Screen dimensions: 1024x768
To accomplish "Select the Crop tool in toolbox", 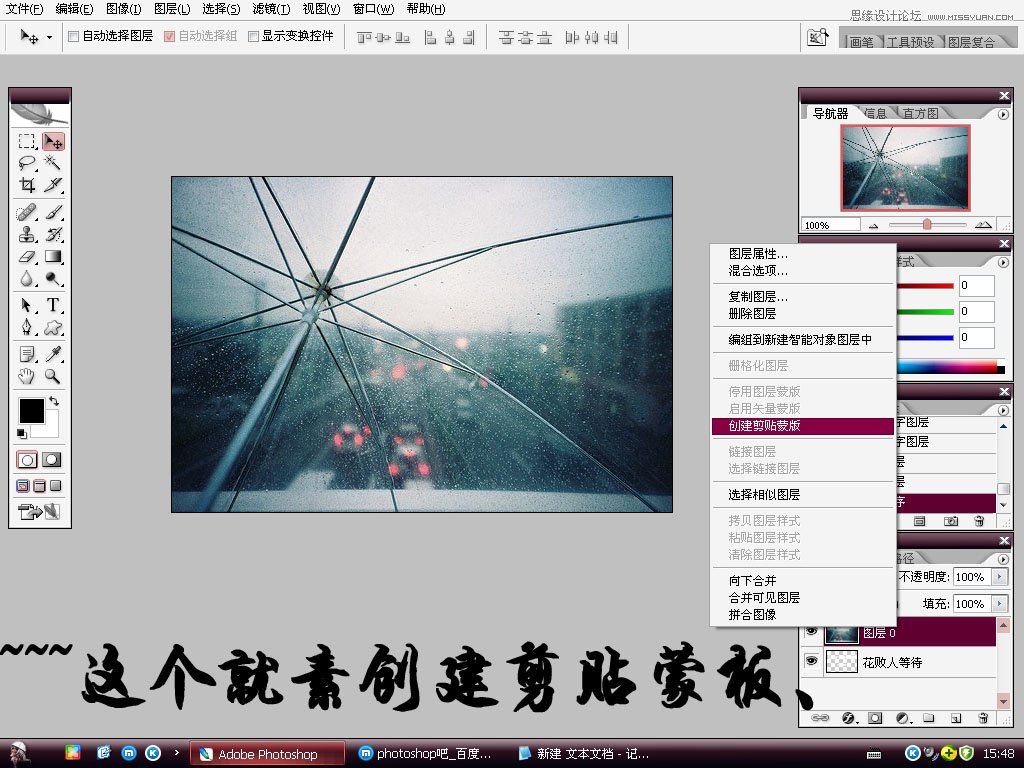I will click(27, 185).
